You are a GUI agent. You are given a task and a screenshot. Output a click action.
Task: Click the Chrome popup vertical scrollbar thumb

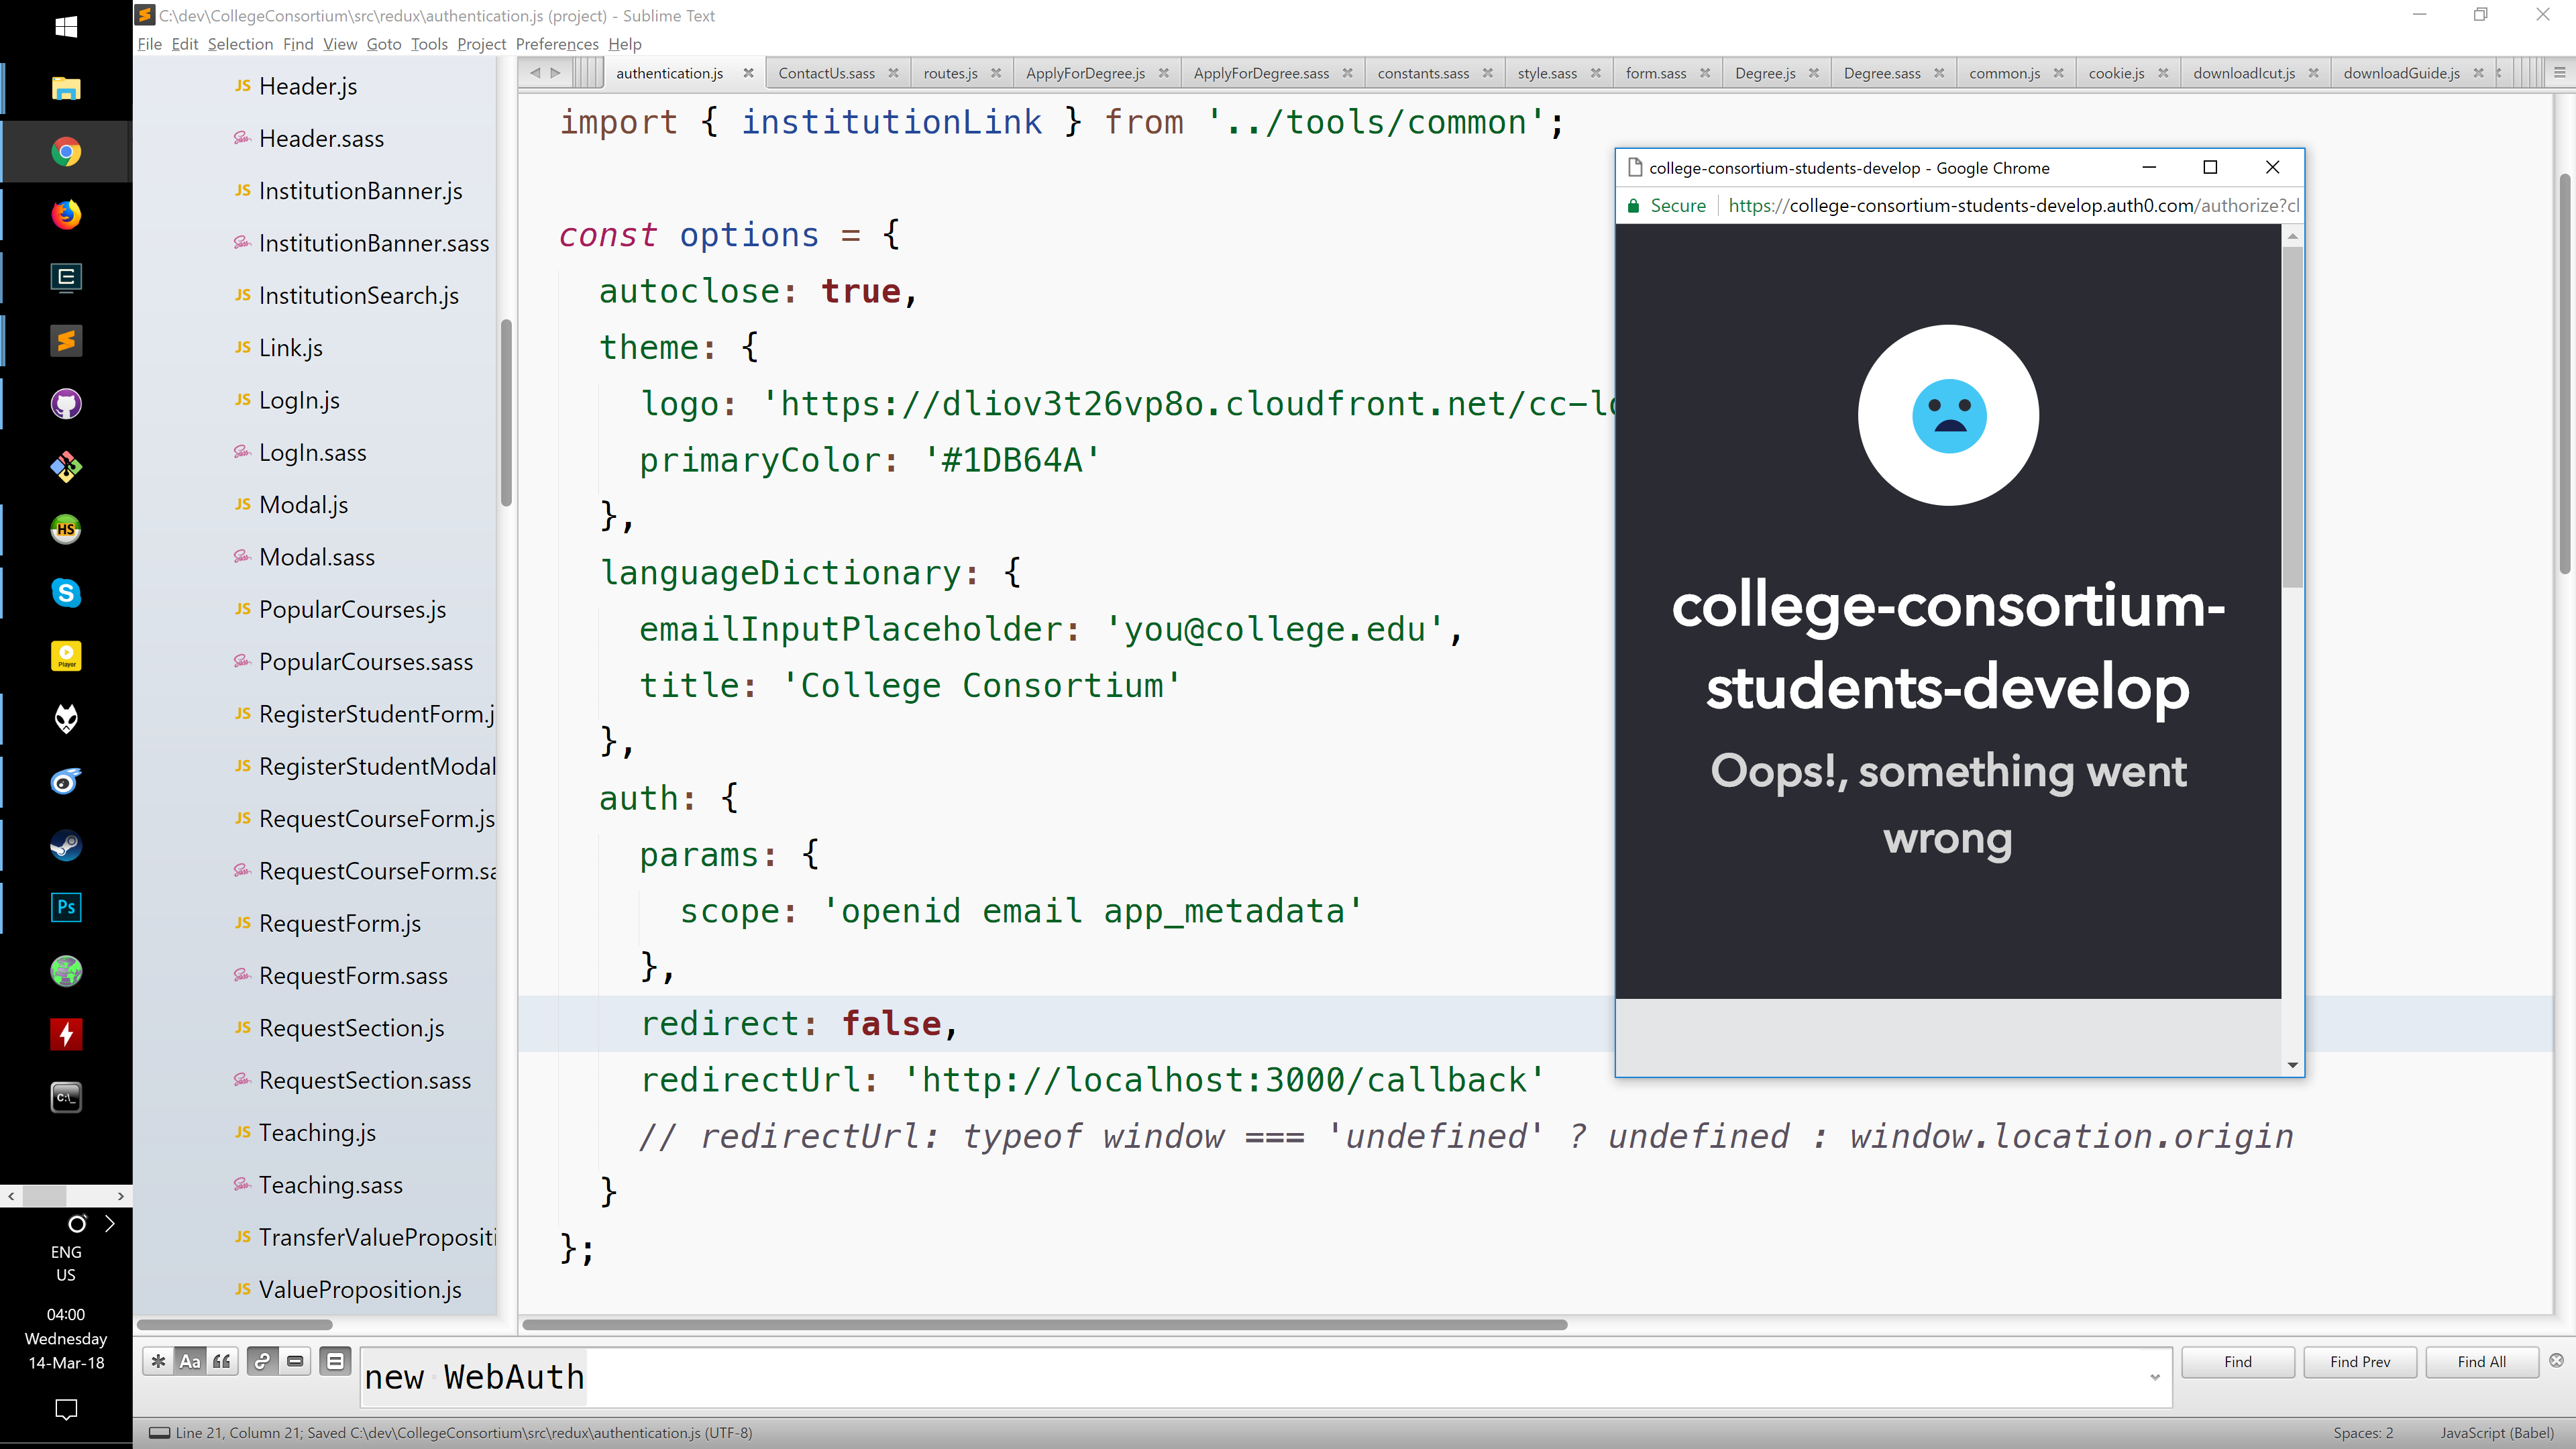click(x=2292, y=416)
